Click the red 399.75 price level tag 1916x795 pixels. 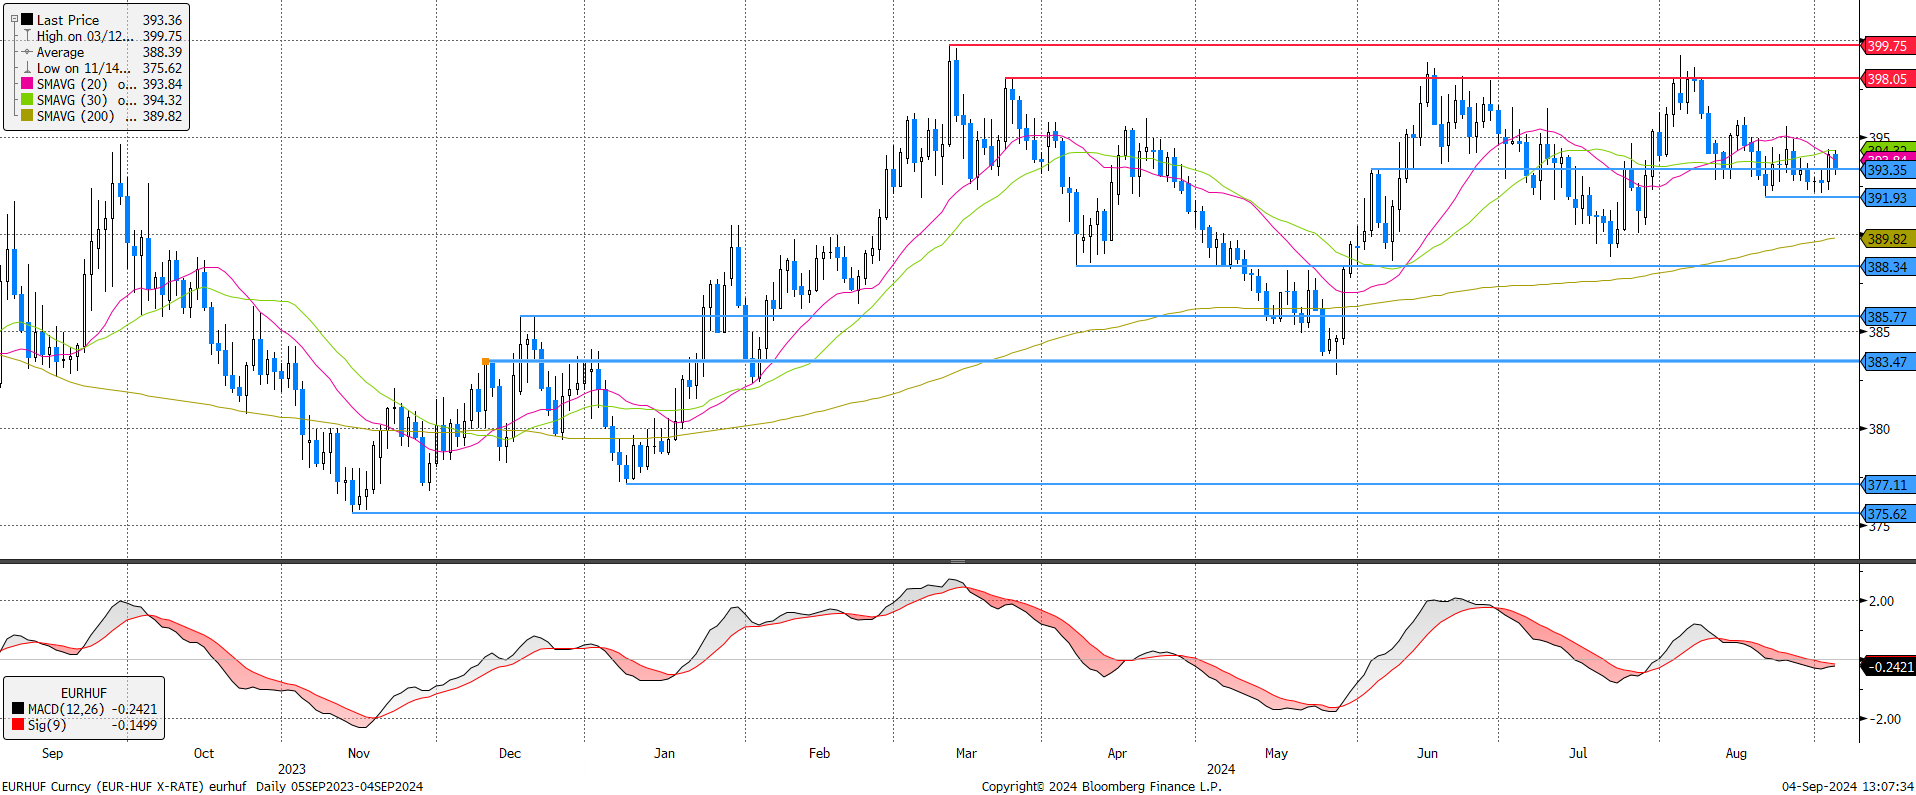point(1887,46)
